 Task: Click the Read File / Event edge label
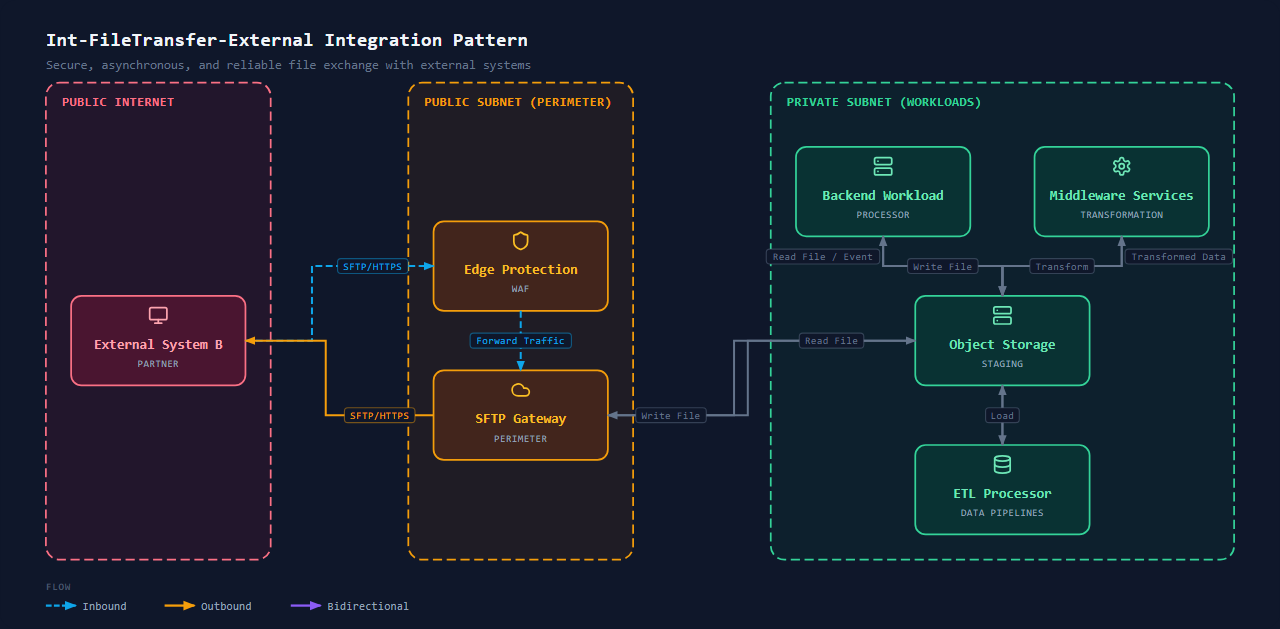[823, 257]
